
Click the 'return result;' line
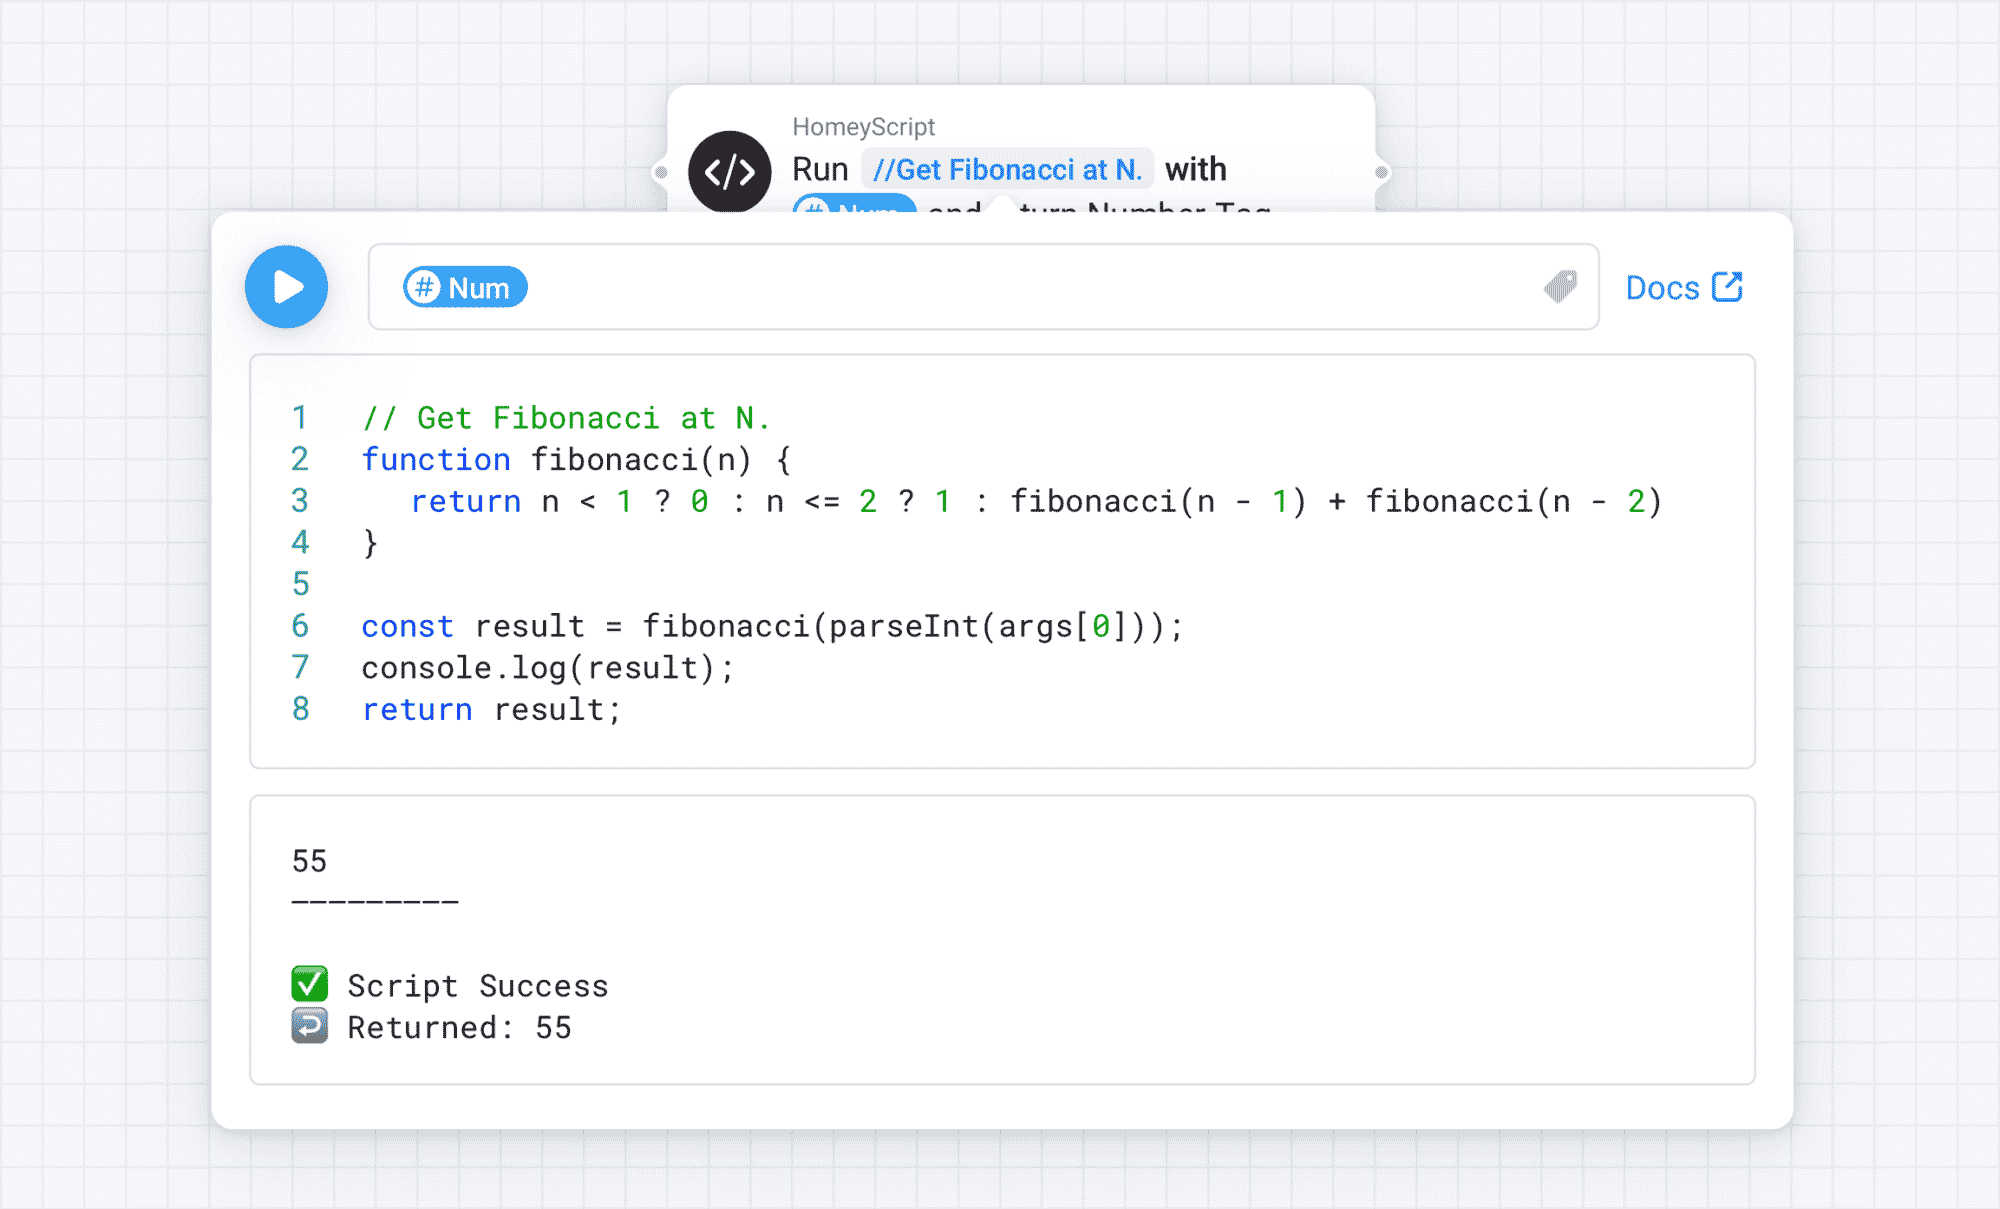click(491, 710)
